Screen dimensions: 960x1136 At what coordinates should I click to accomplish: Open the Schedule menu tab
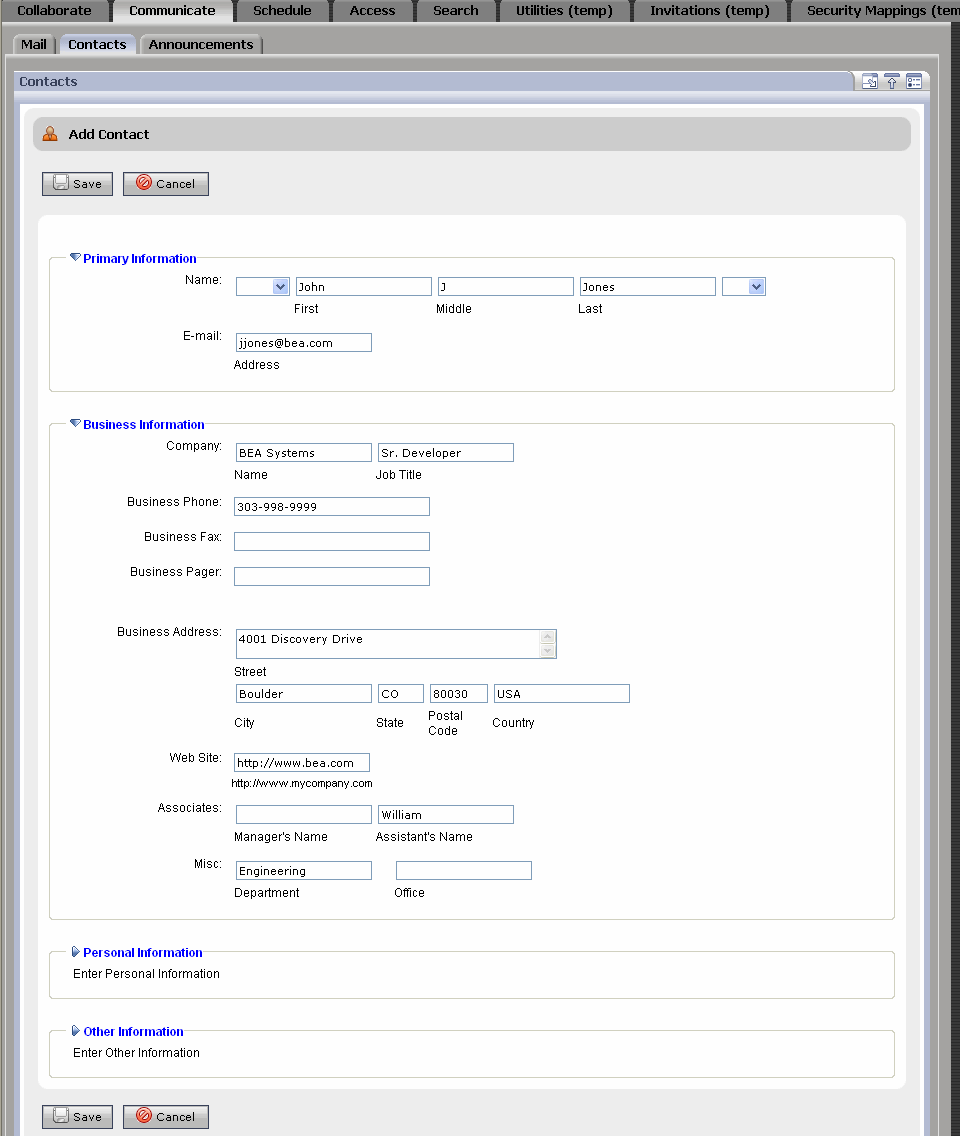click(x=281, y=10)
